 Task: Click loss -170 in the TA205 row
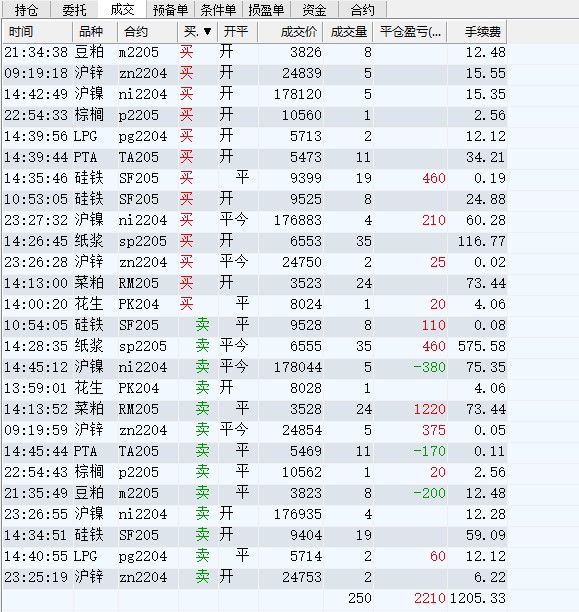click(x=429, y=451)
